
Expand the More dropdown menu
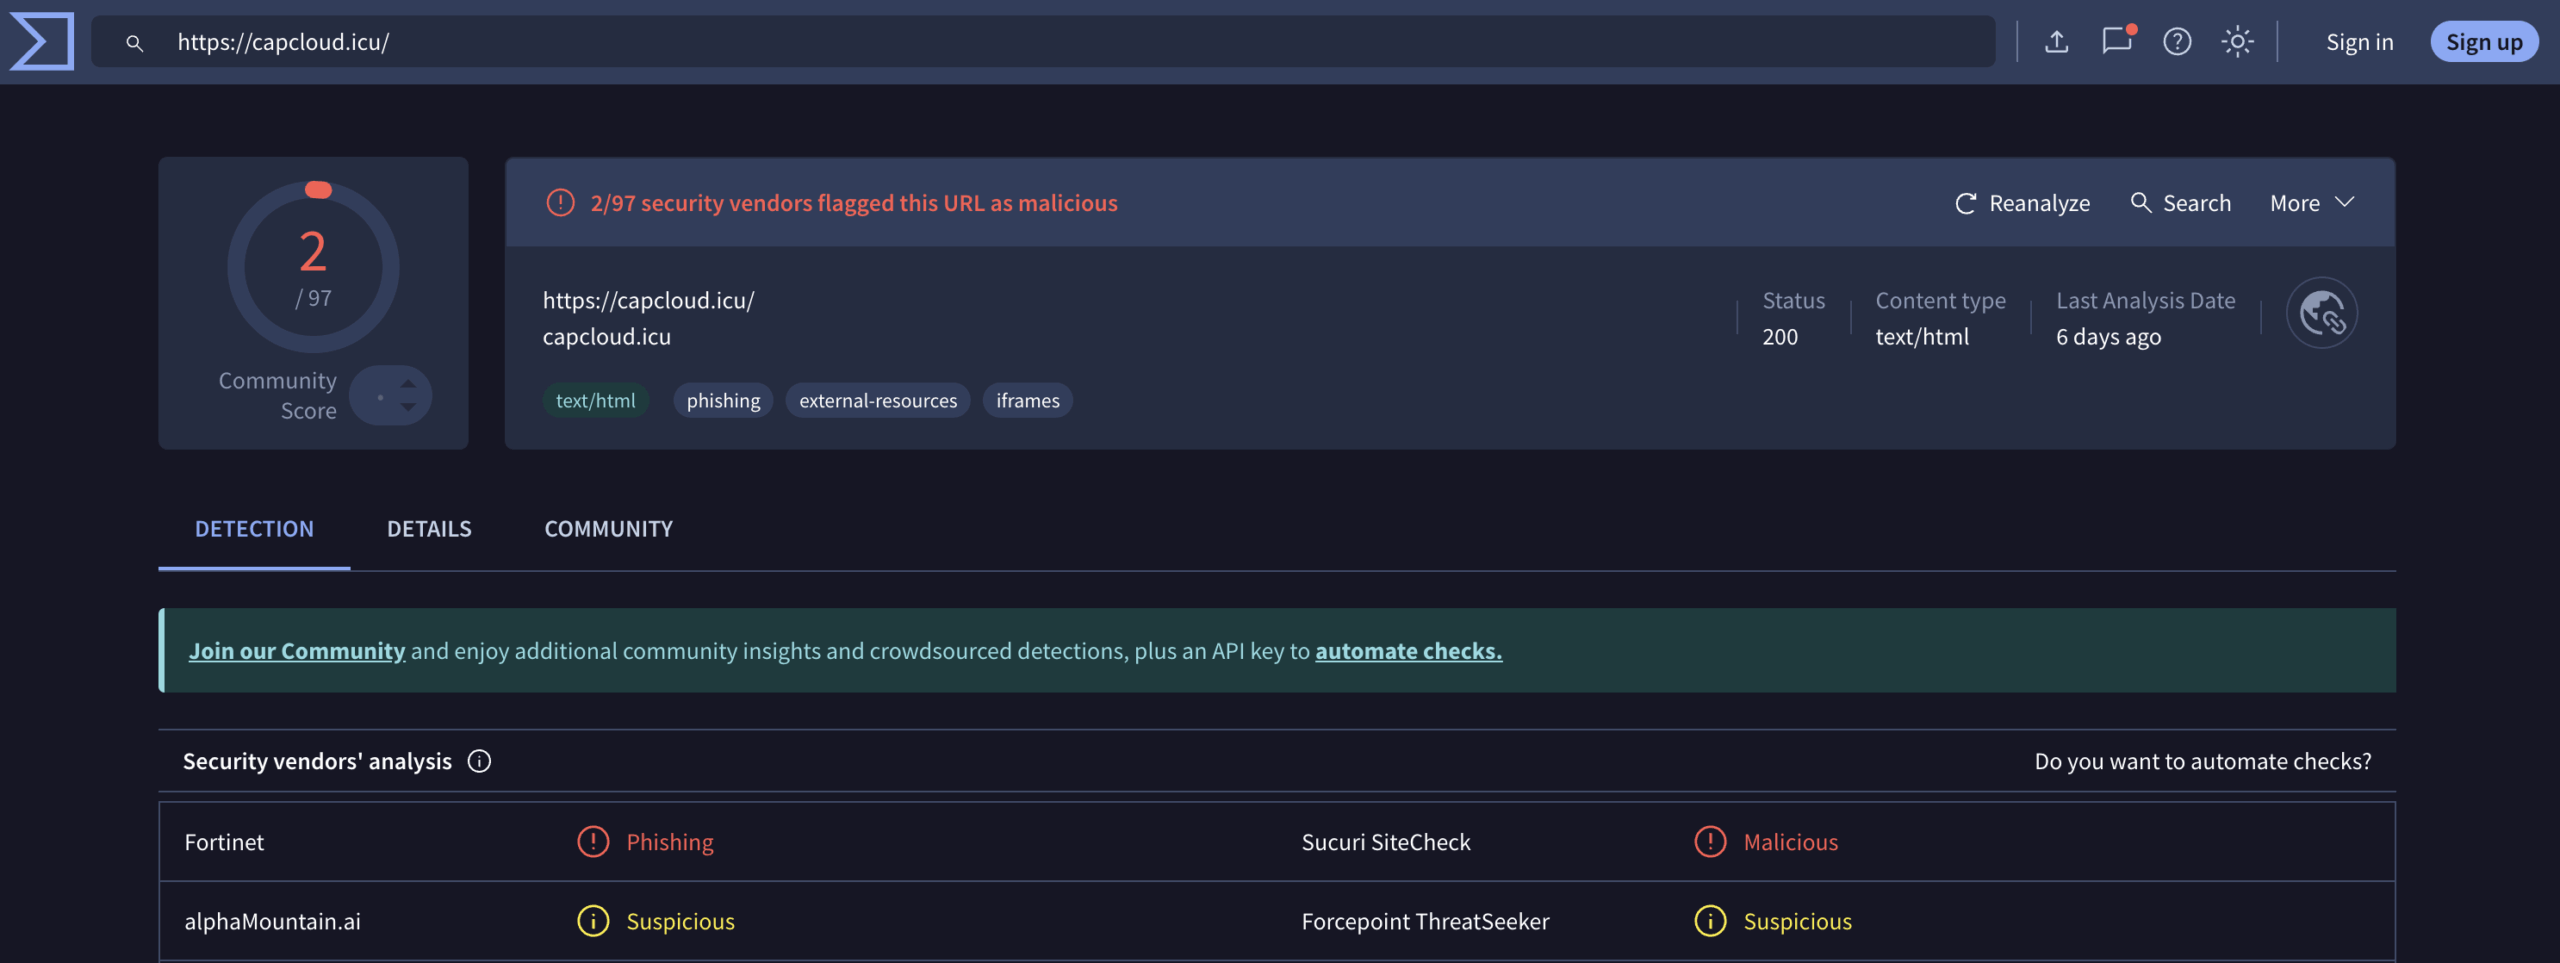pyautogui.click(x=2311, y=203)
